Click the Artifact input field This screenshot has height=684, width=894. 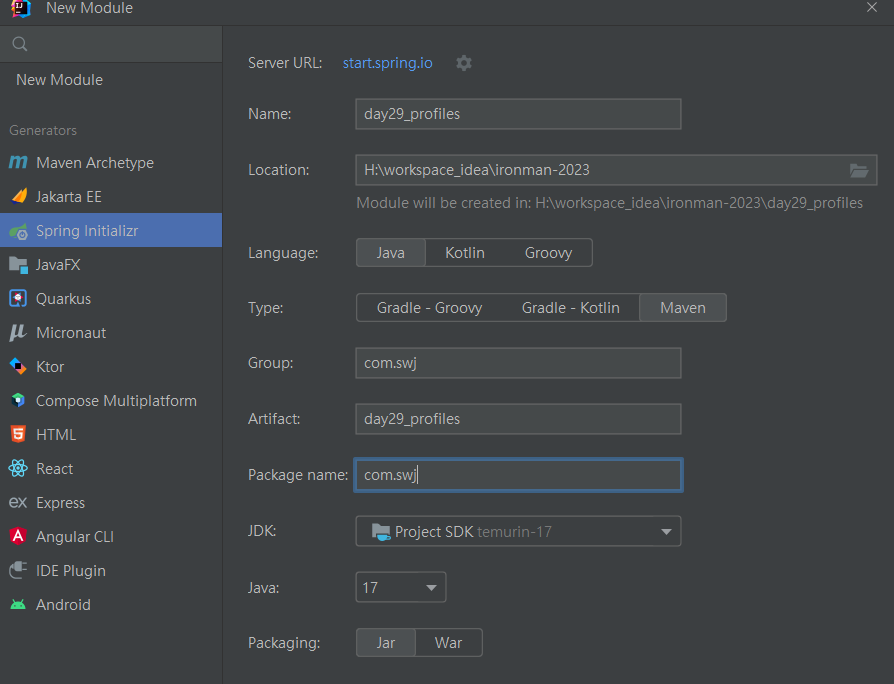click(x=518, y=419)
